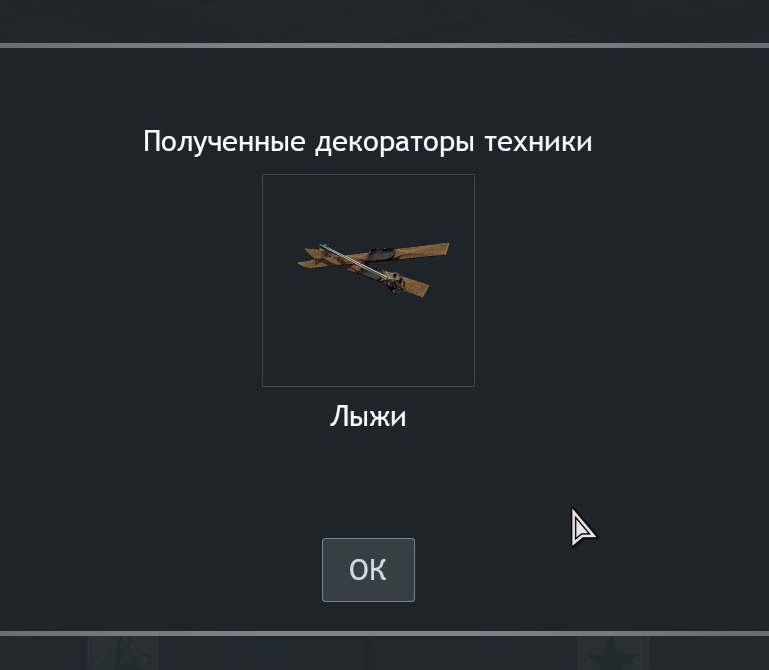Click the dimmed star icon below the dialog
The height and width of the screenshot is (670, 769).
[x=613, y=653]
